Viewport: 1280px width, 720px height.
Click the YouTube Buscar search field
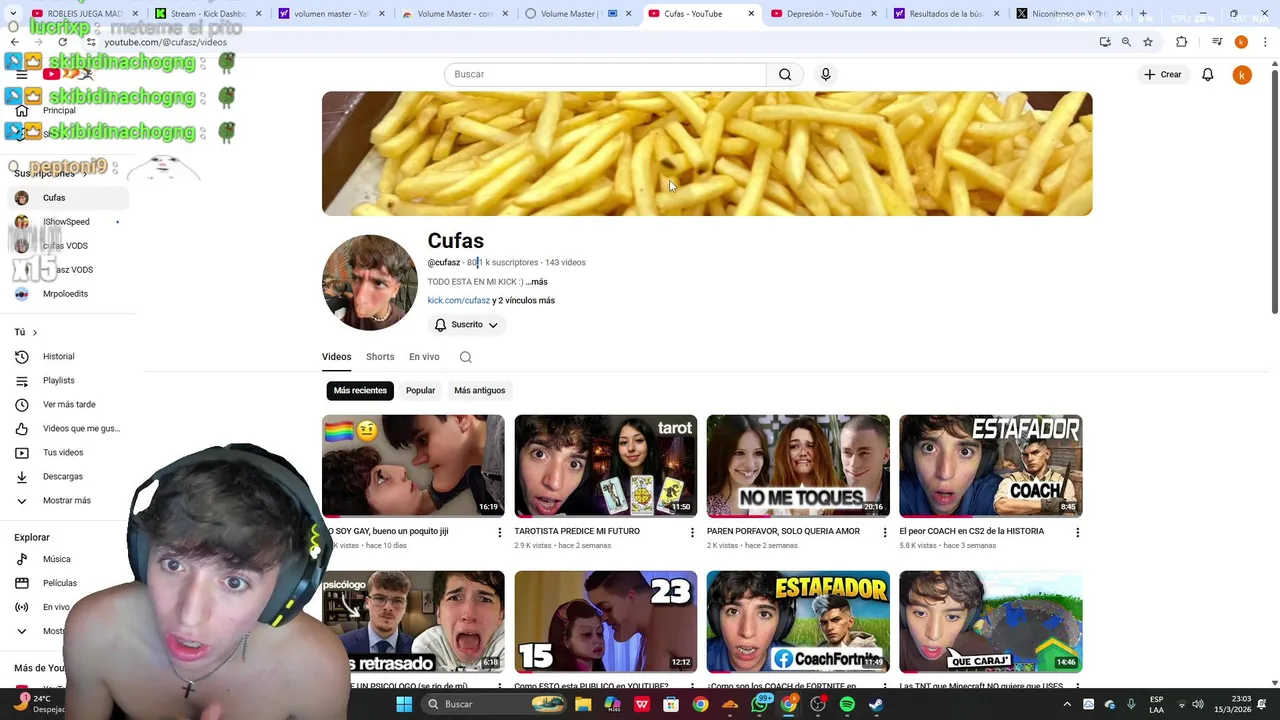pyautogui.click(x=605, y=74)
